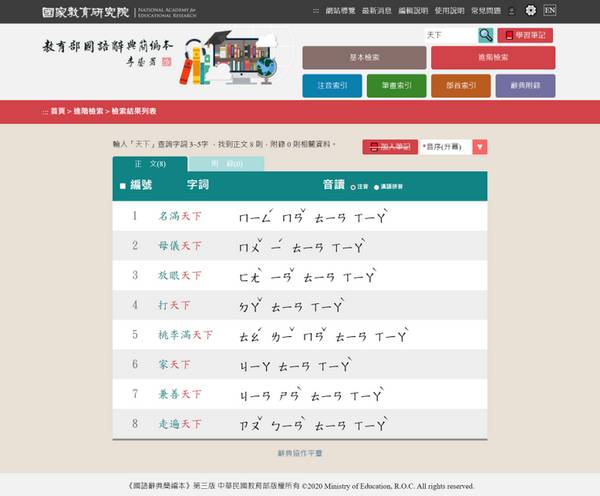Switch to the 附錄(0) tab

(x=227, y=164)
